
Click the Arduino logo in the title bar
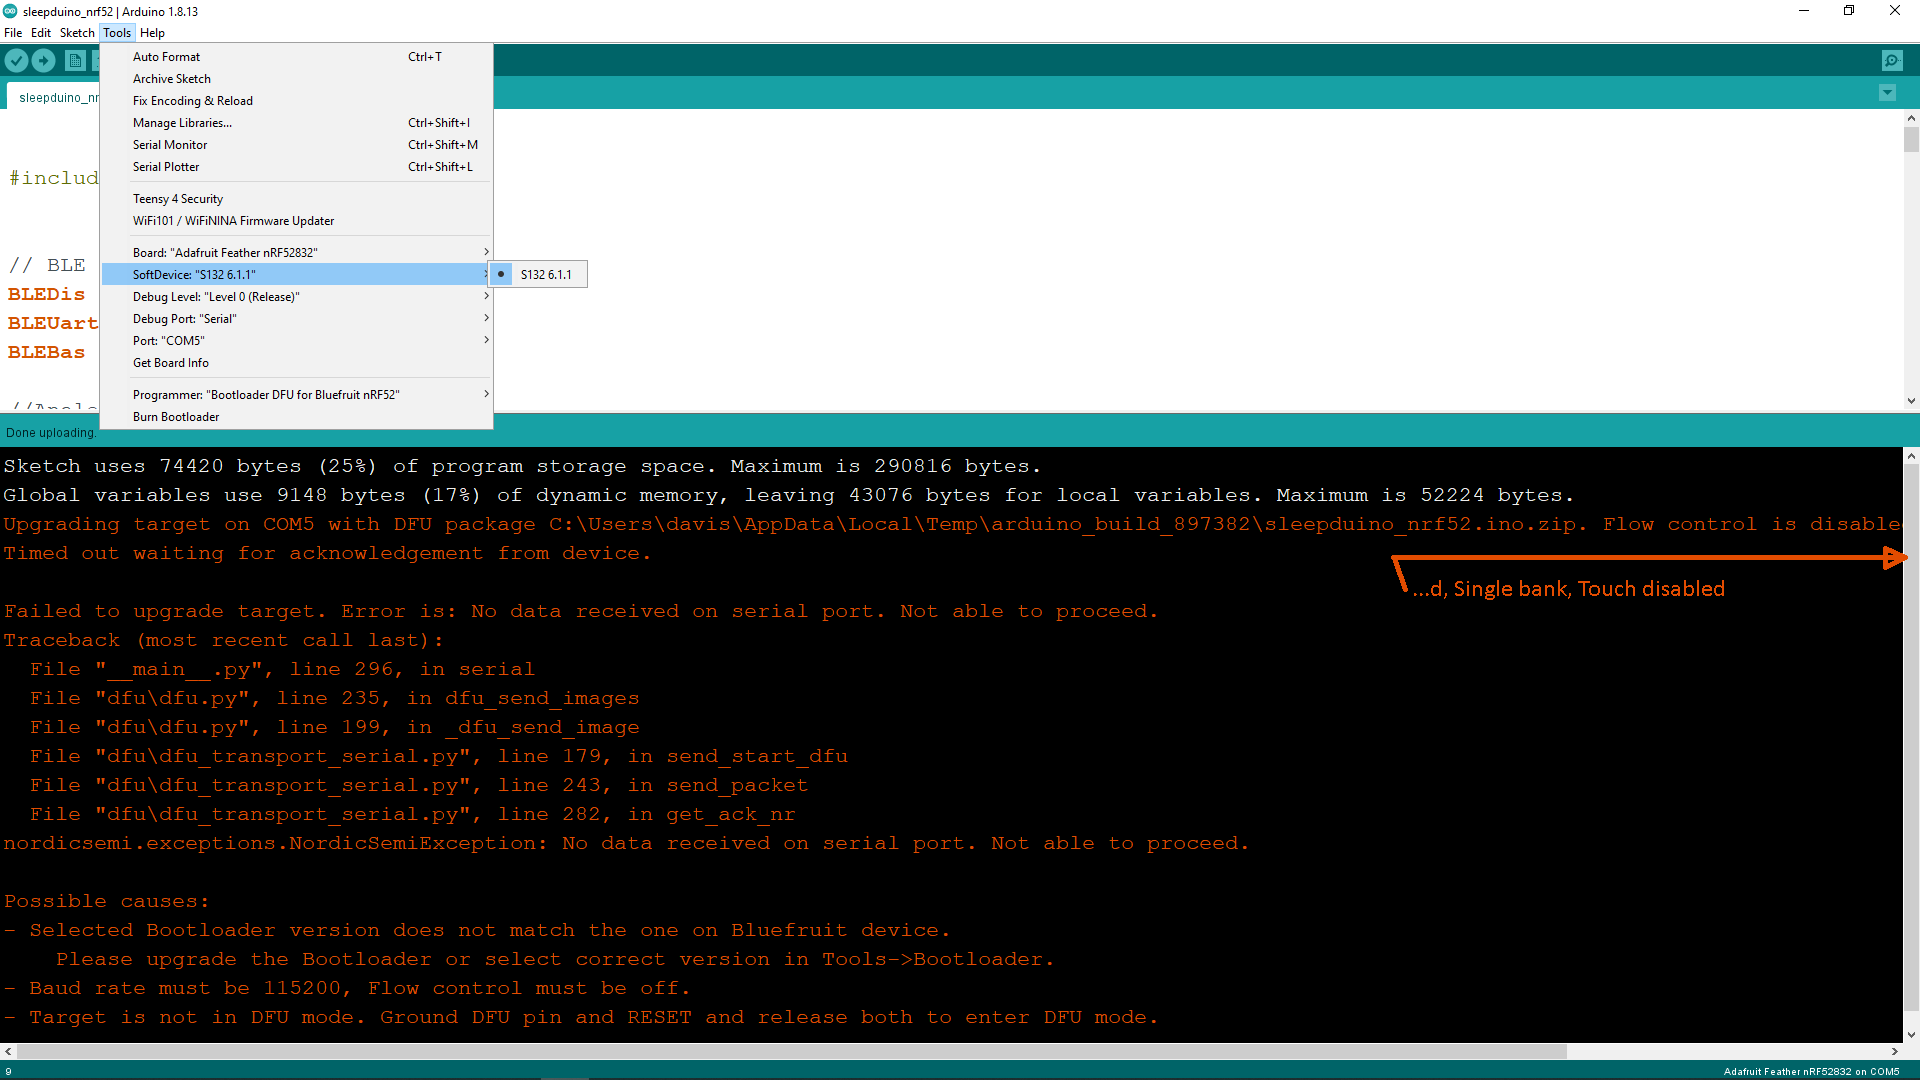(10, 11)
